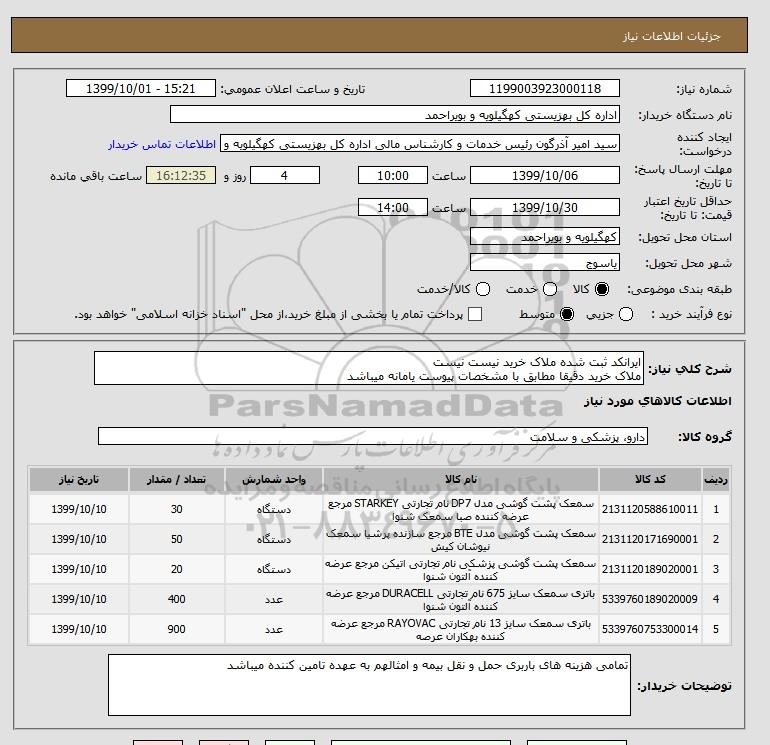Click the جزئیات اطلاعات نیاز page header
This screenshot has width=770, height=745.
point(671,36)
